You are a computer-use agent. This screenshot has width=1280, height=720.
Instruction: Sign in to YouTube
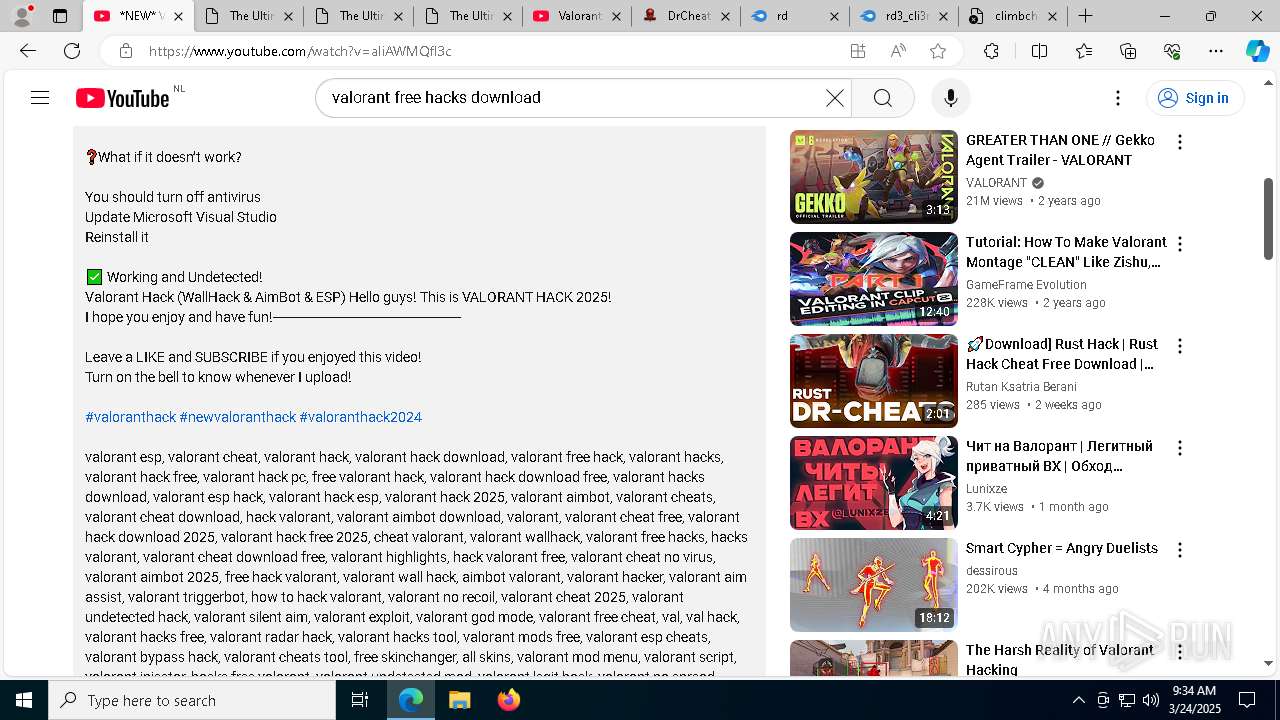[1195, 97]
